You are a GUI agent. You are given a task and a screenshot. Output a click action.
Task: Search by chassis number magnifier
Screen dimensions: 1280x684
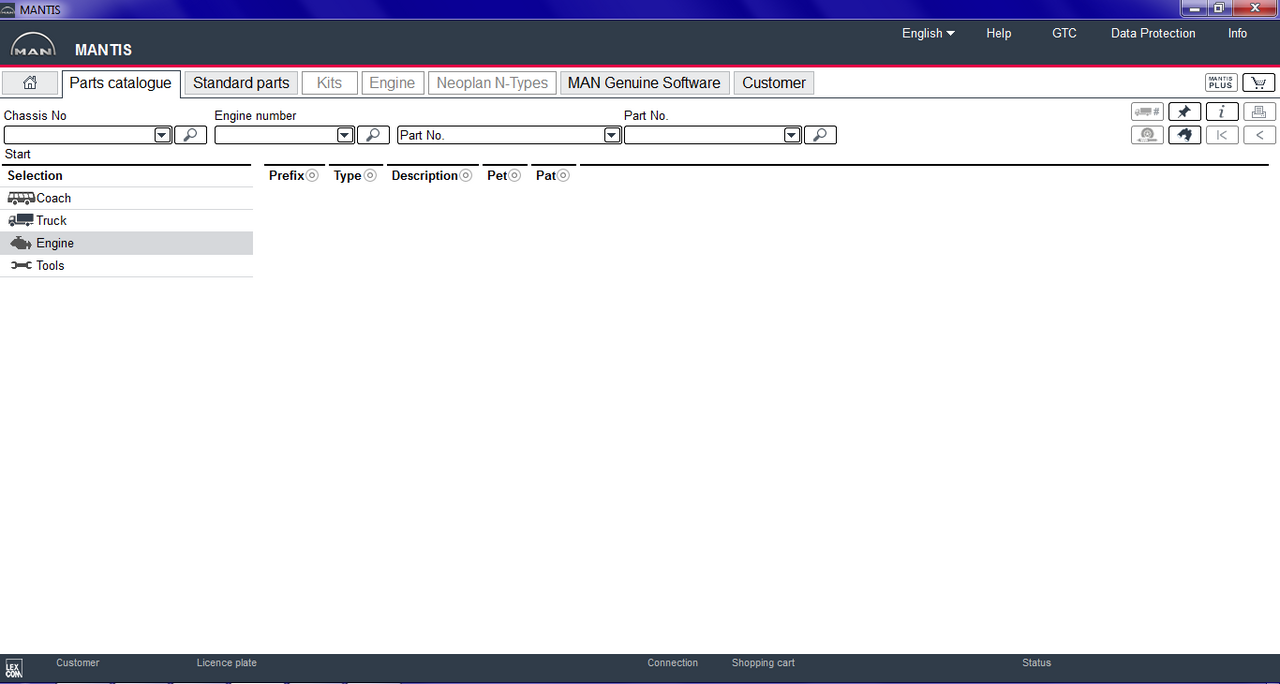click(x=190, y=135)
